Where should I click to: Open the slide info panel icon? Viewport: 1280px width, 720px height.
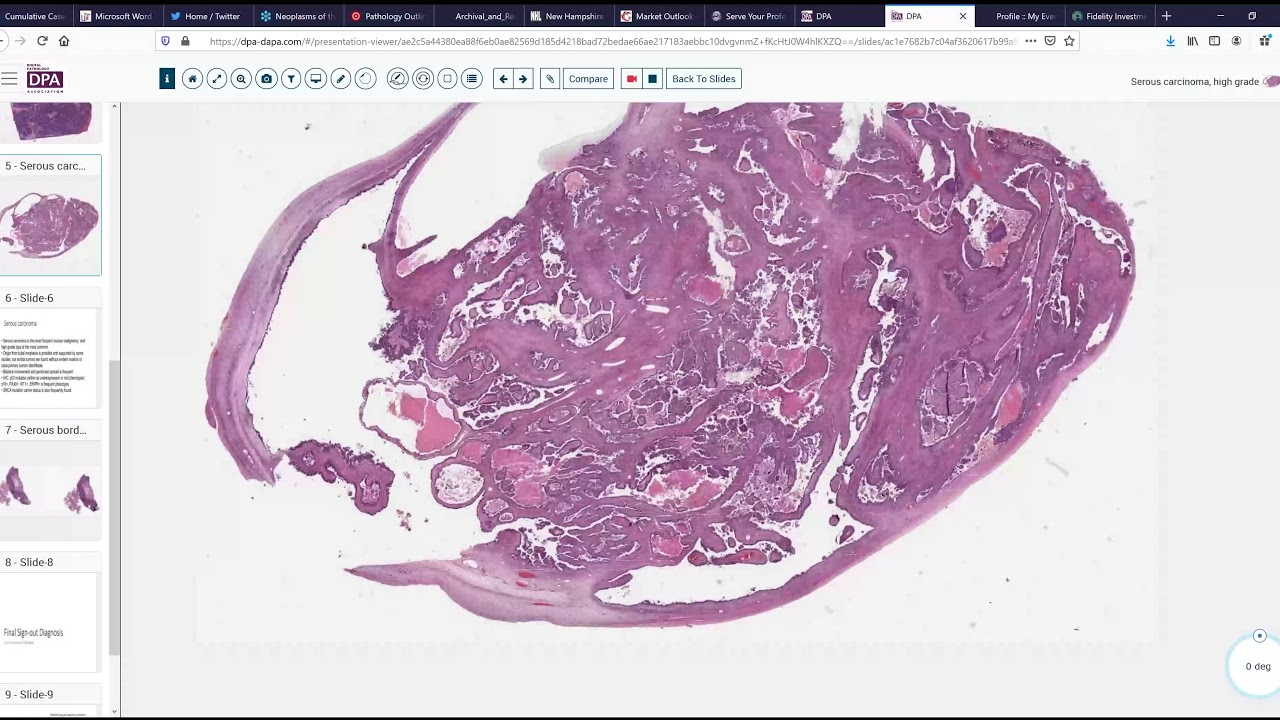[x=167, y=79]
